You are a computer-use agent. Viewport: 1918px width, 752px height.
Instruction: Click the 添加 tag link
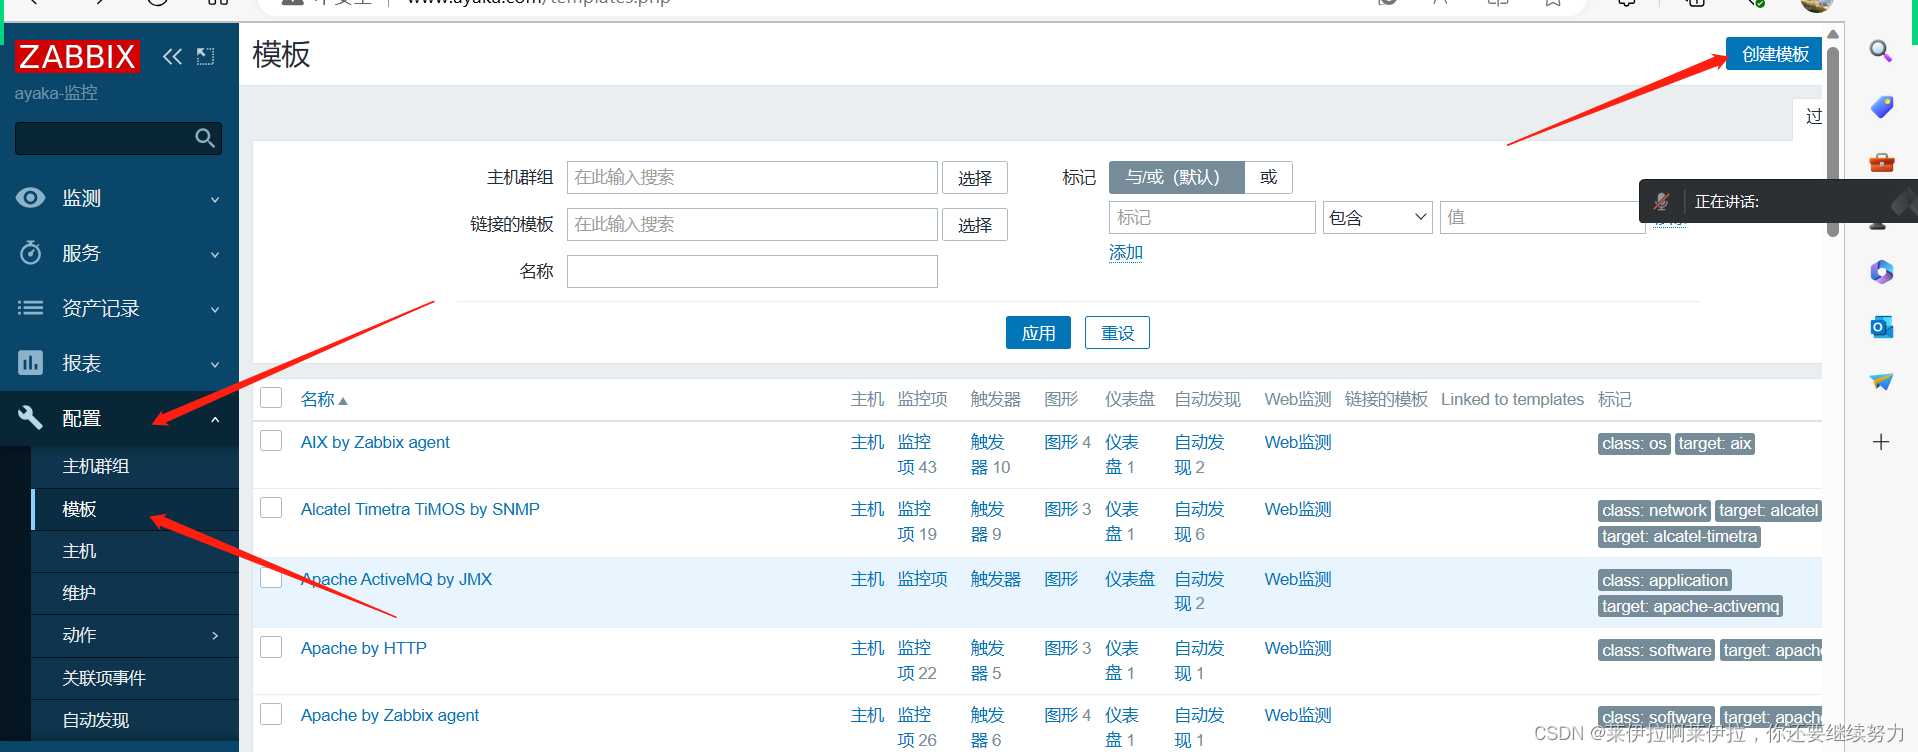point(1126,253)
